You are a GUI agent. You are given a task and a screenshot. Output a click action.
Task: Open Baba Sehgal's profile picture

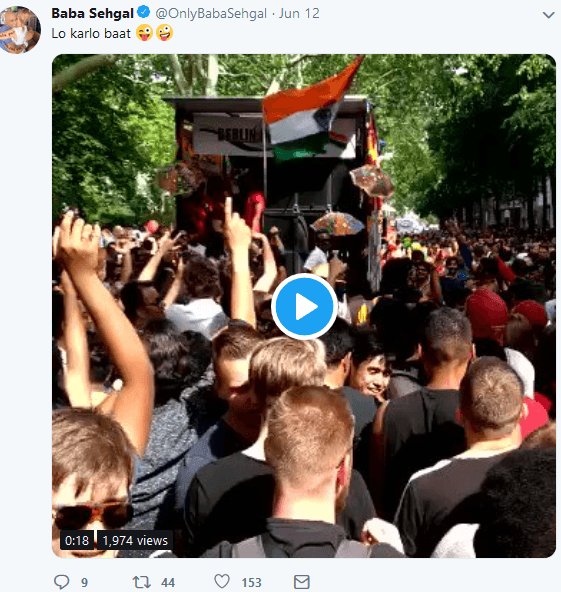coord(20,29)
